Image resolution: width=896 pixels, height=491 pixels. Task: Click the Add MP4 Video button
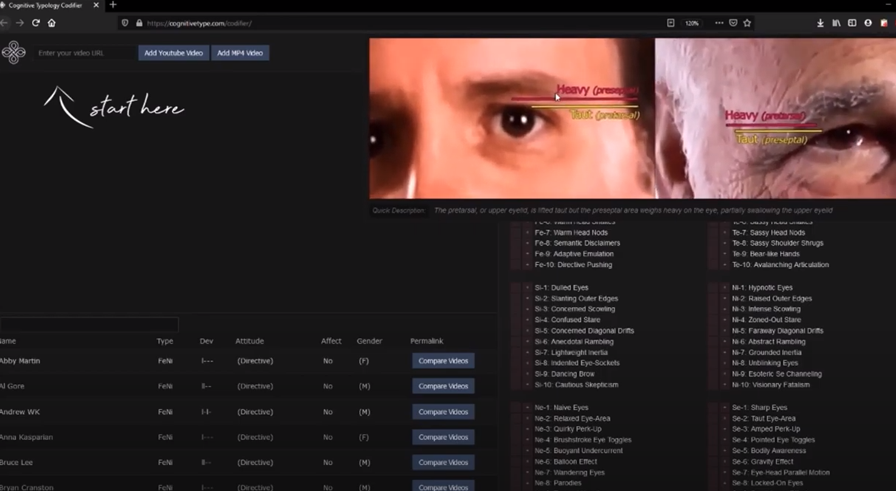pos(240,53)
